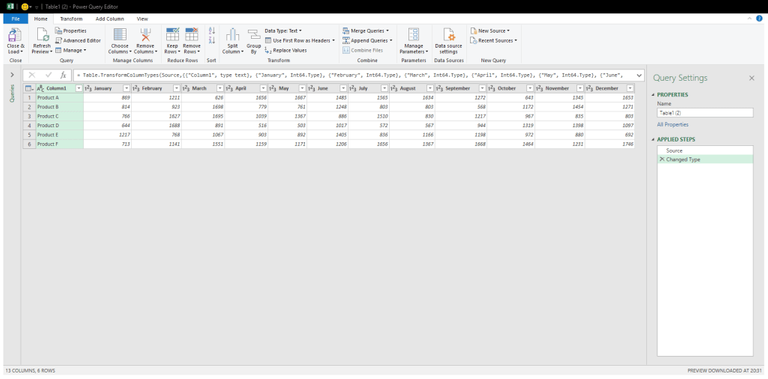Select the Product A cell

point(59,97)
